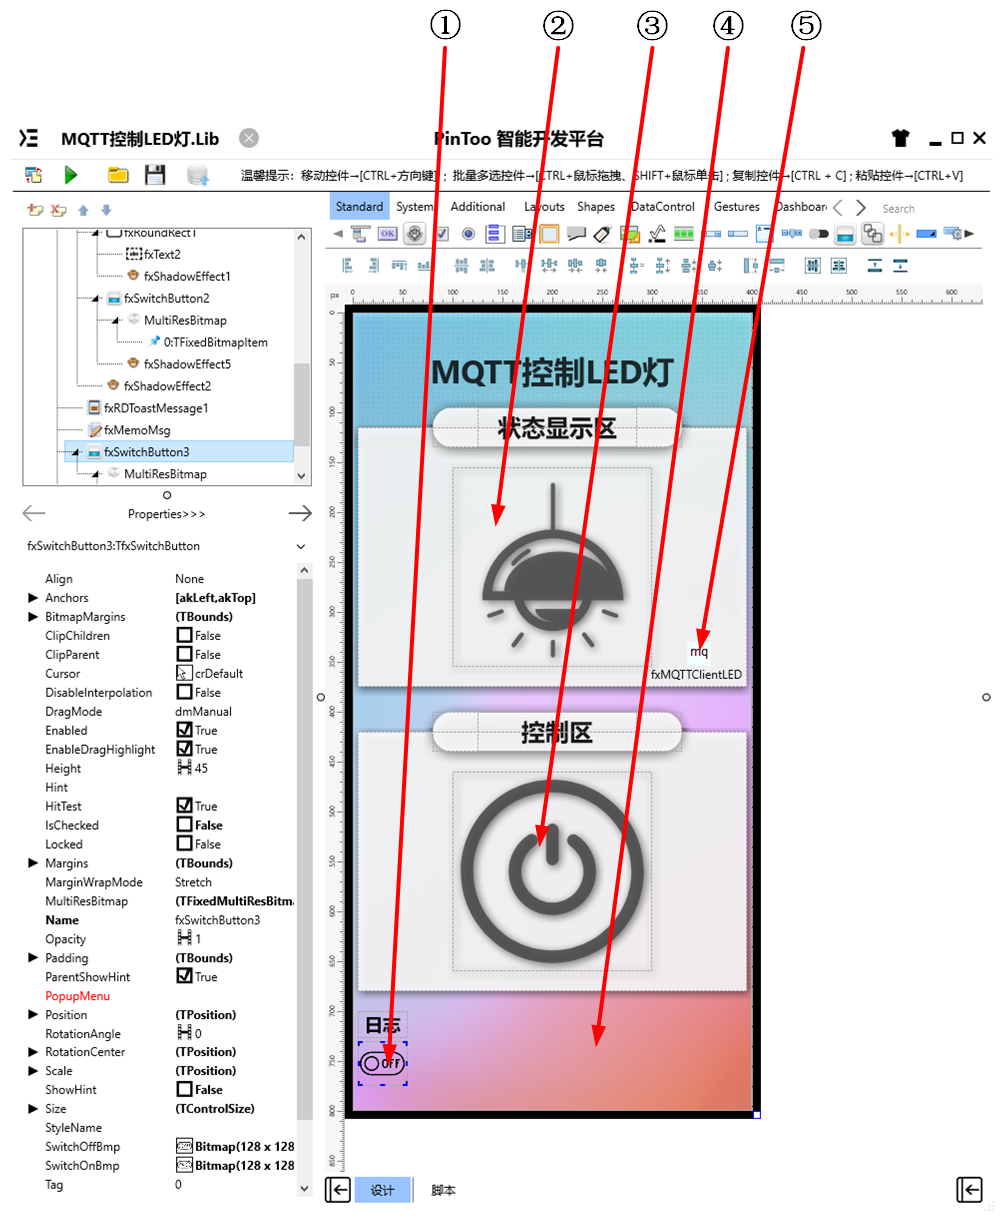Expand the Padding property
The height and width of the screenshot is (1218, 1003).
33,958
